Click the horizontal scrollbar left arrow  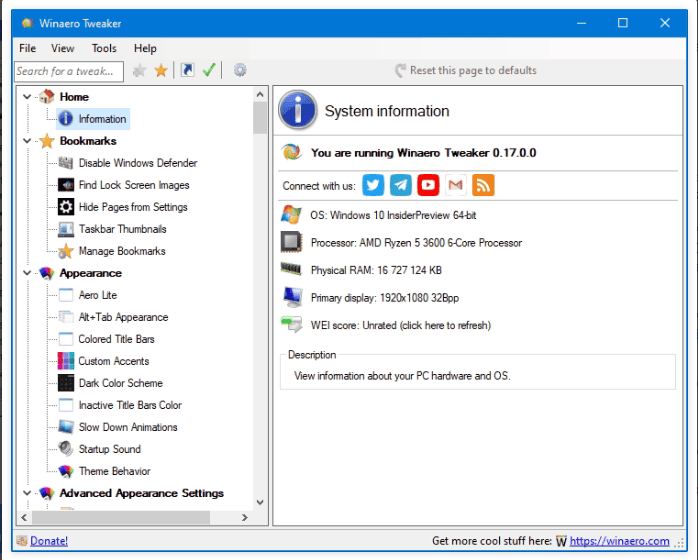(x=24, y=517)
